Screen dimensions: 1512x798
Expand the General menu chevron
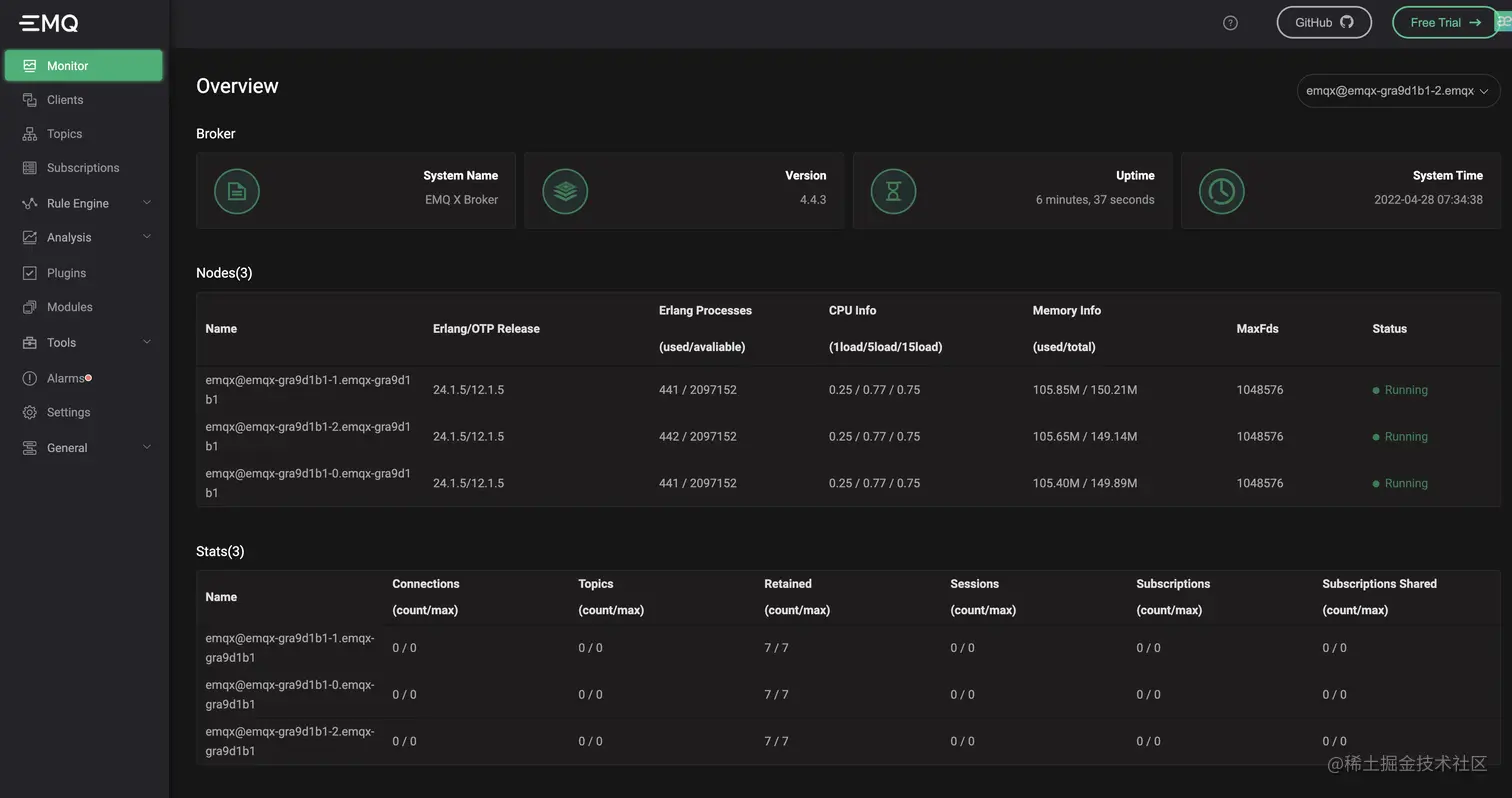click(x=147, y=447)
